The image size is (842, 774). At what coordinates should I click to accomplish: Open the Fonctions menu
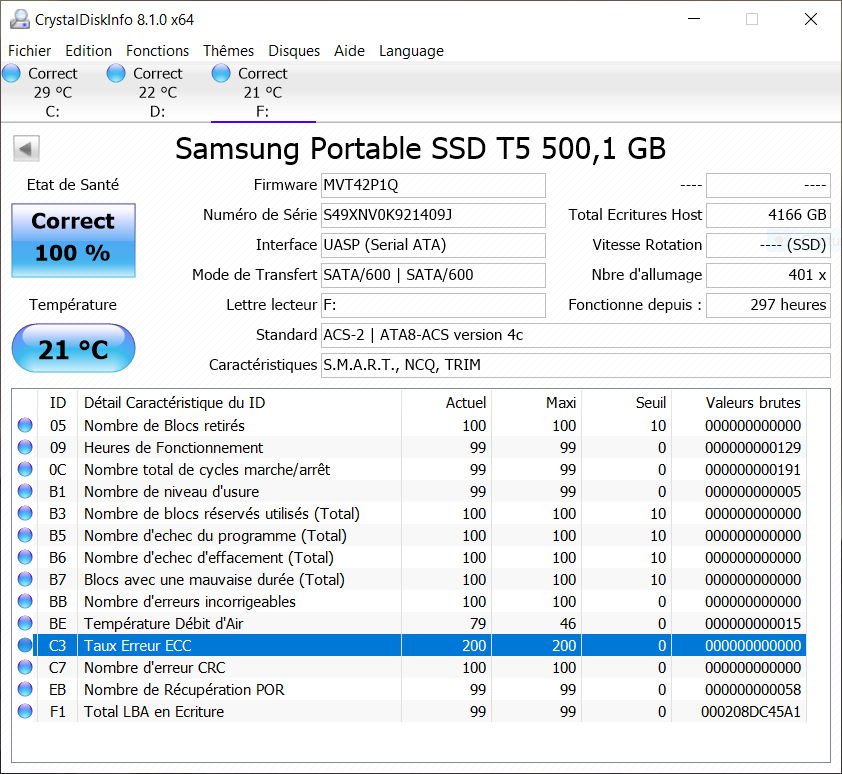[157, 51]
